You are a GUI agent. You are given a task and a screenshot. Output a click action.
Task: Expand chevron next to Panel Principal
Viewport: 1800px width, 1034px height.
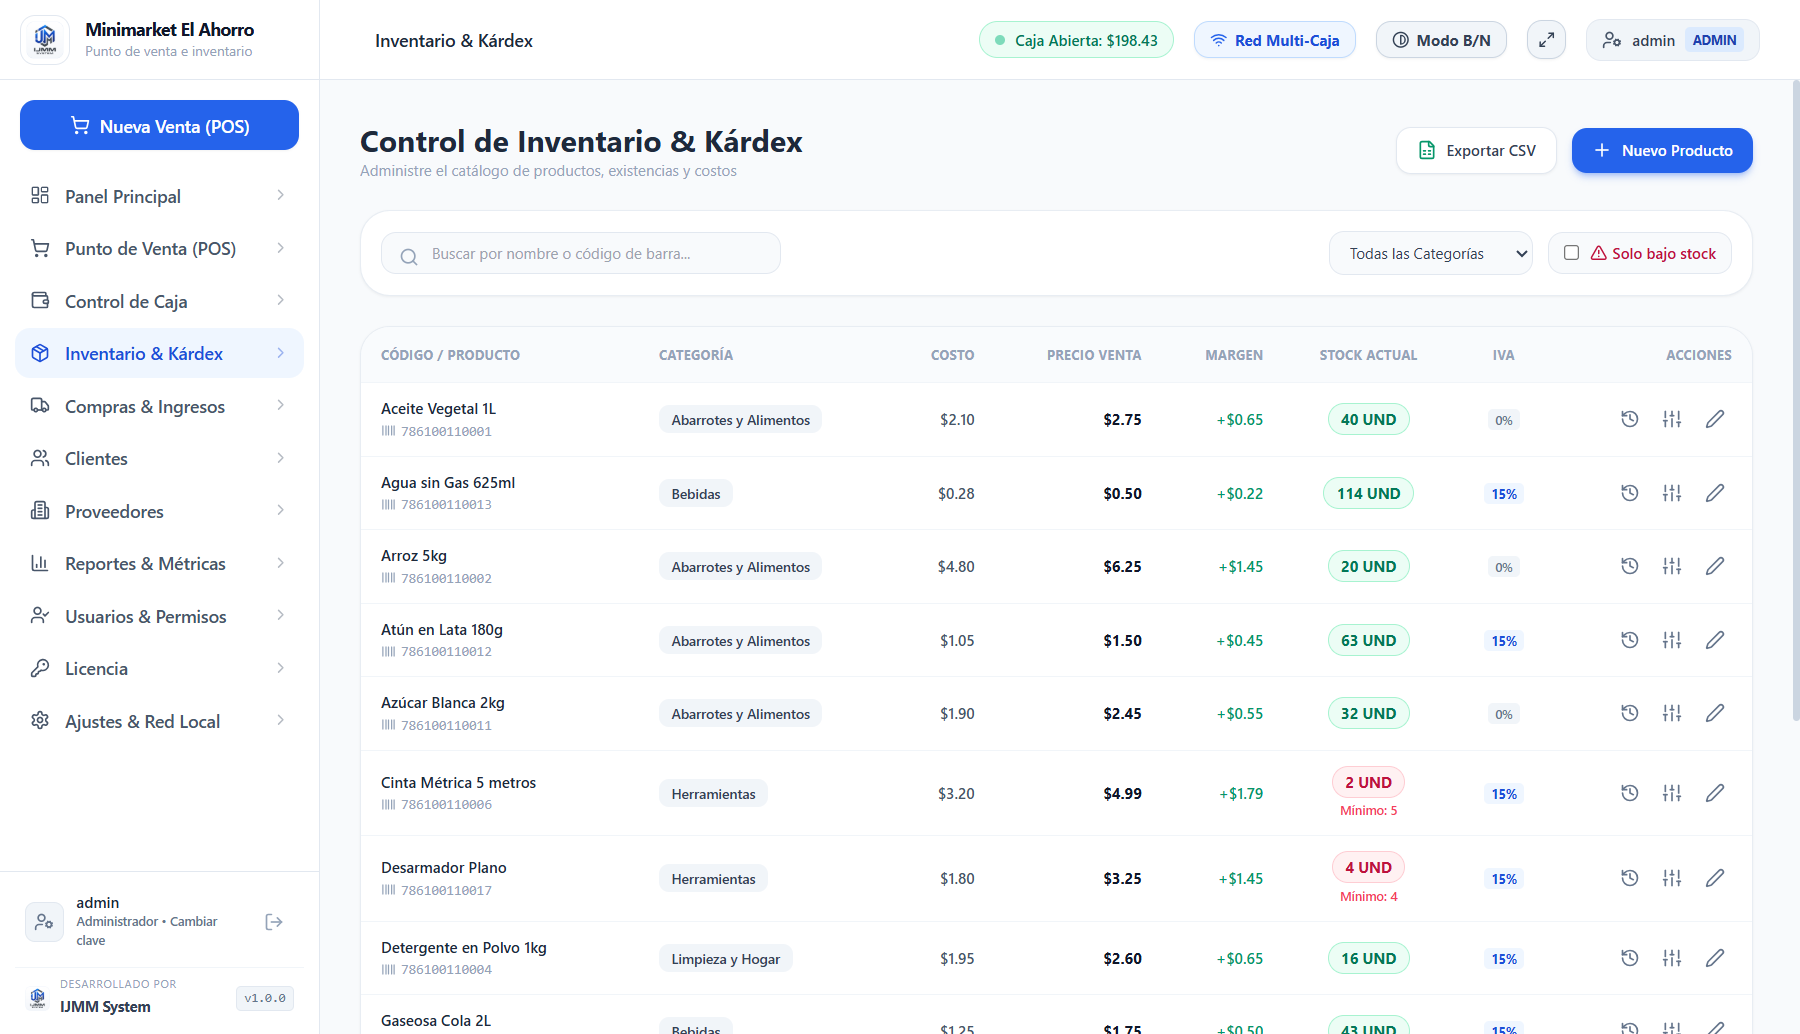pyautogui.click(x=280, y=196)
